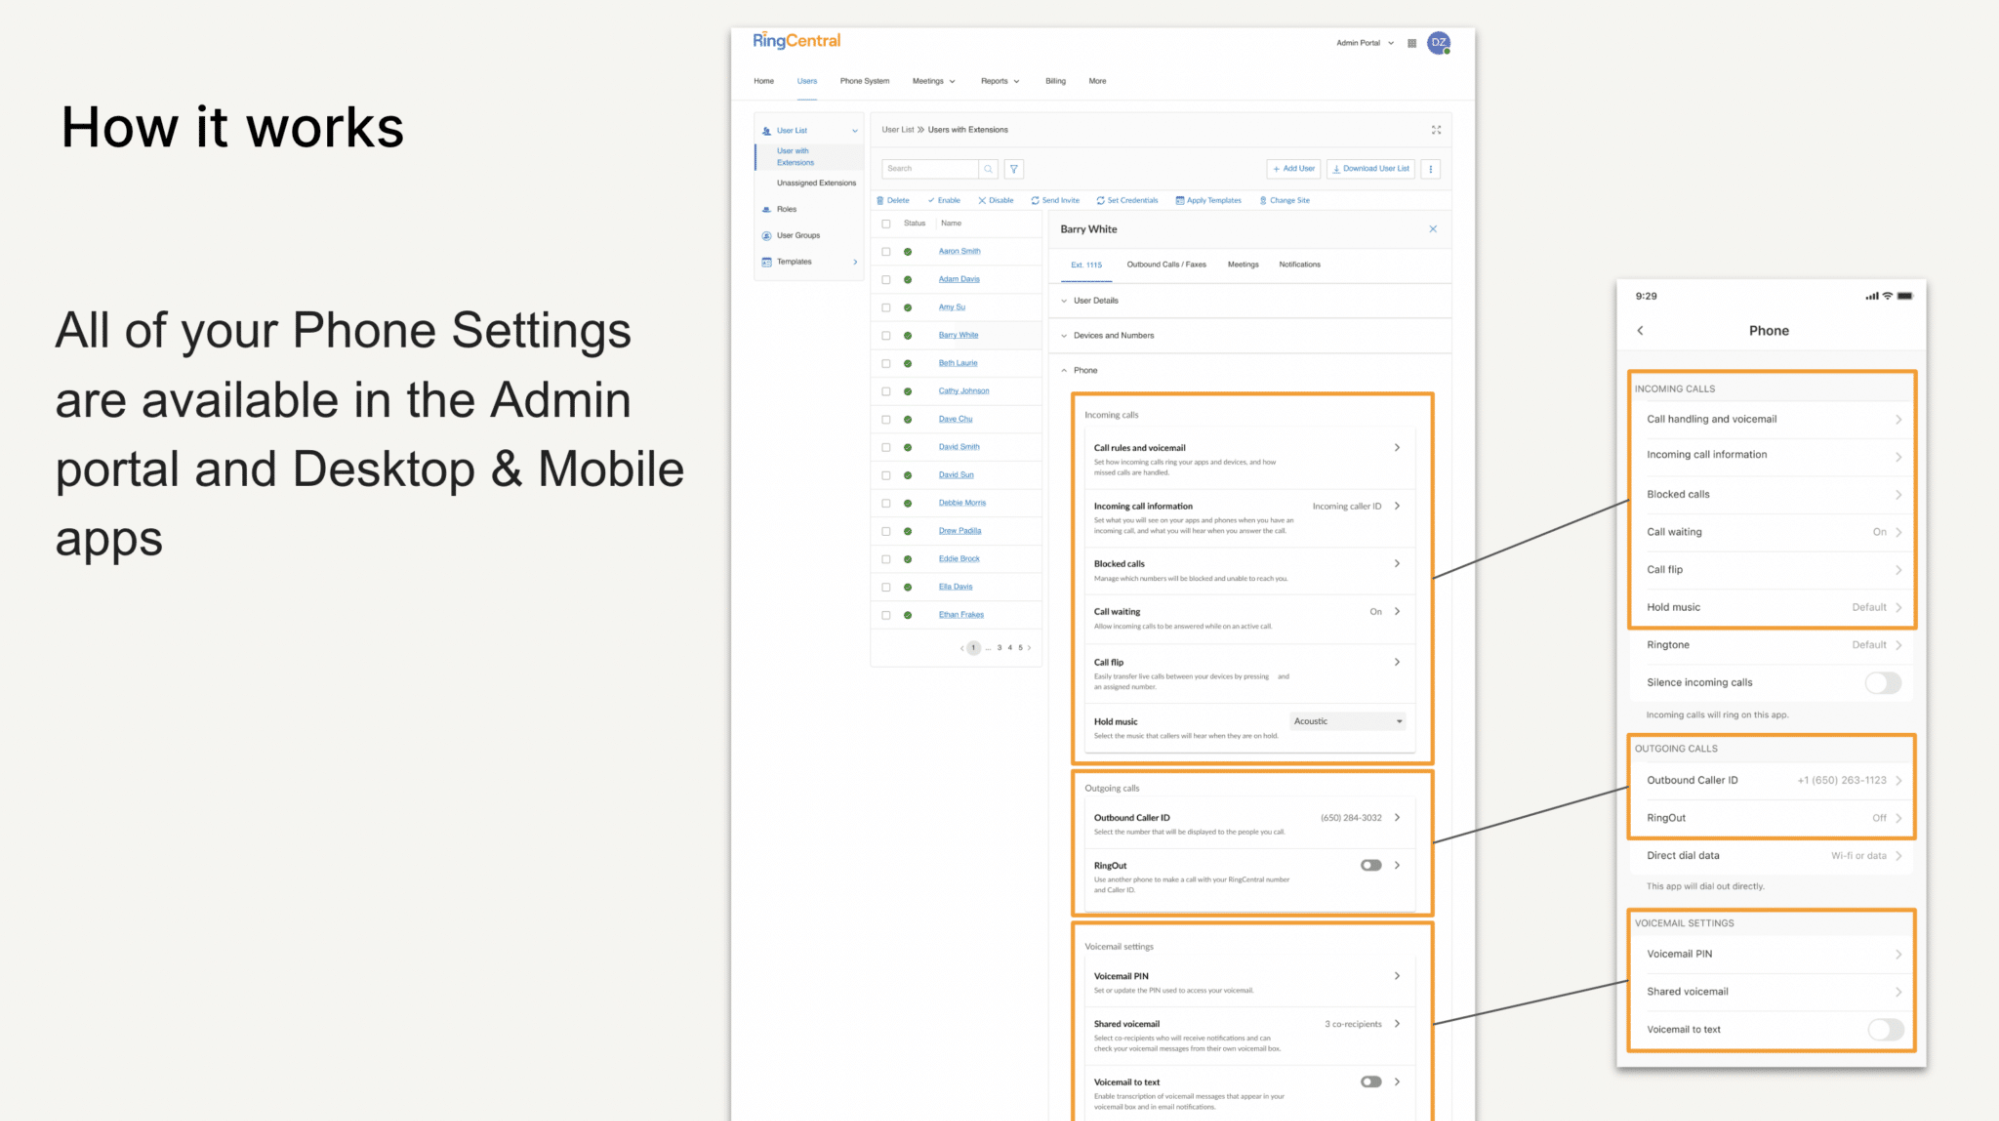
Task: Toggle RingOut off in Outgoing calls
Action: click(x=1371, y=864)
